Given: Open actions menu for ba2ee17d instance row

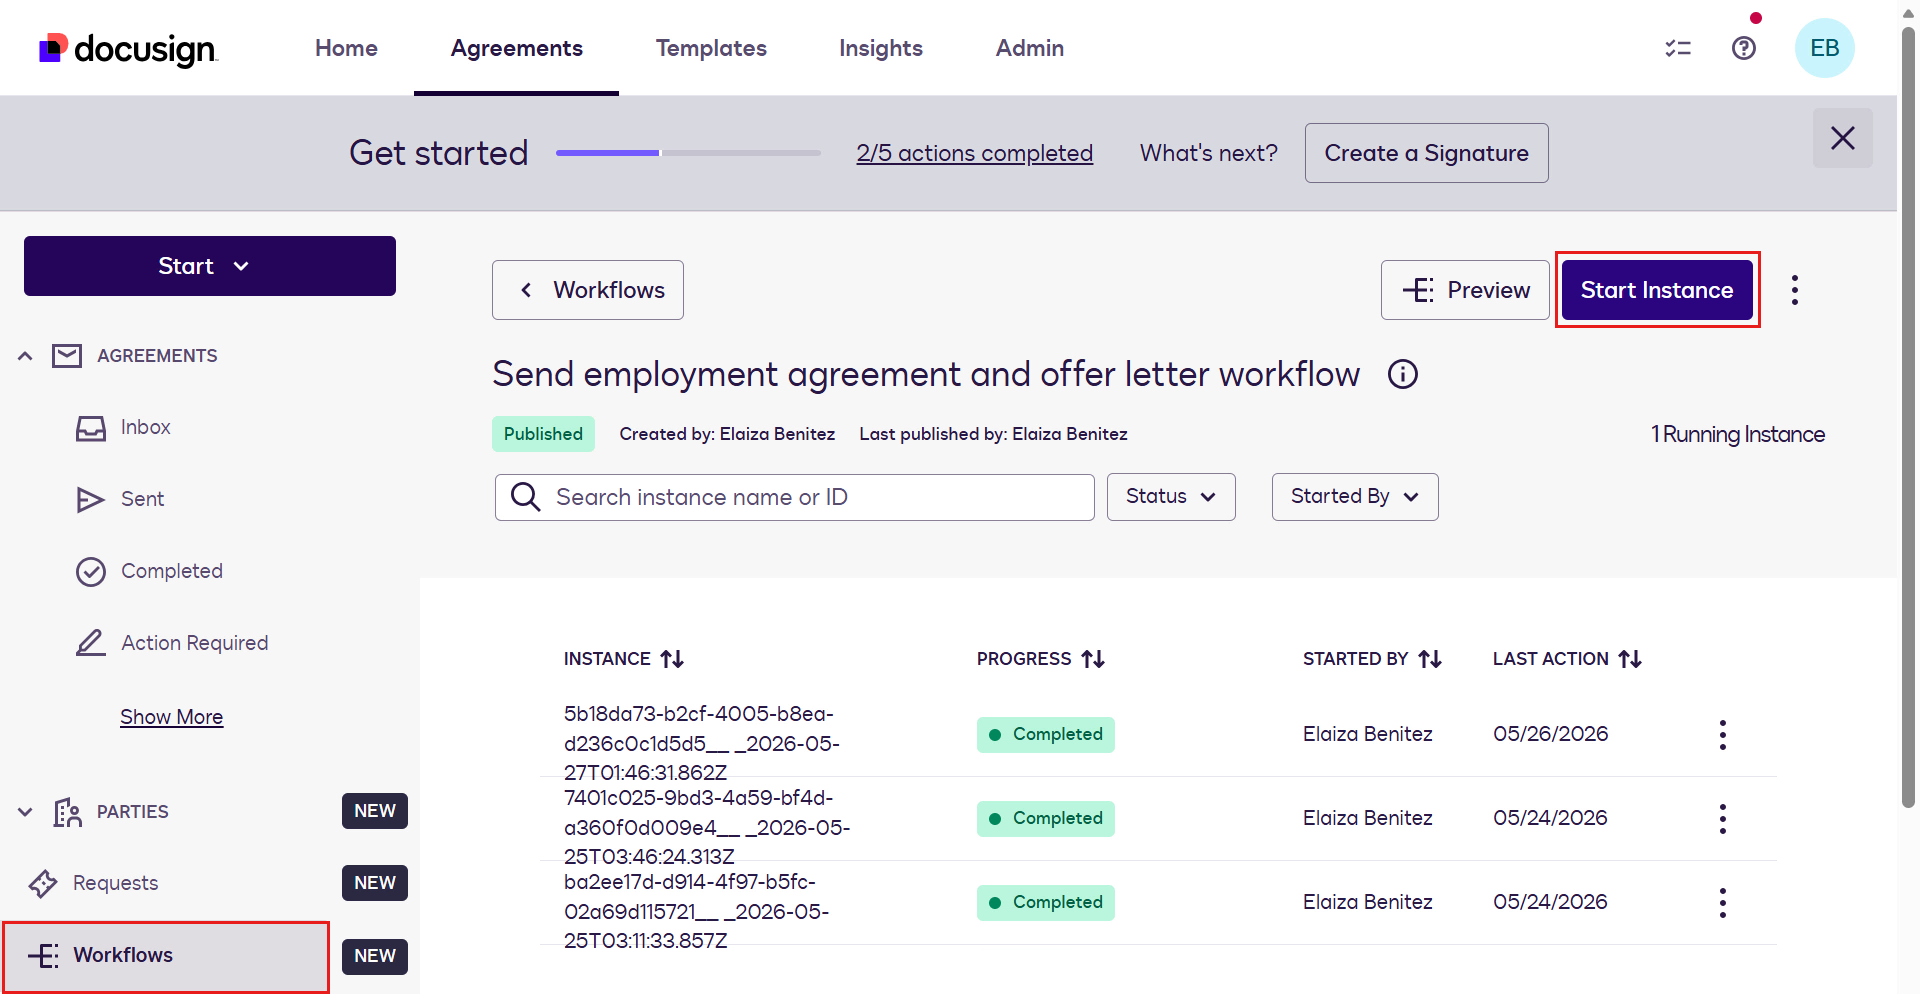Looking at the screenshot, I should click(x=1722, y=902).
